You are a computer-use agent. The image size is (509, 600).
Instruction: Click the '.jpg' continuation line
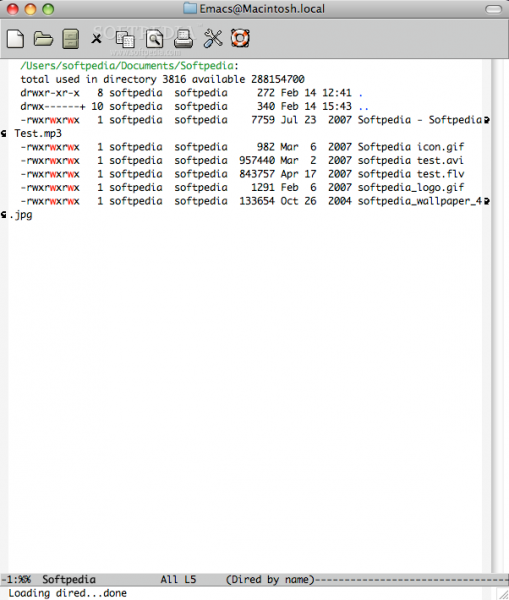pos(21,215)
